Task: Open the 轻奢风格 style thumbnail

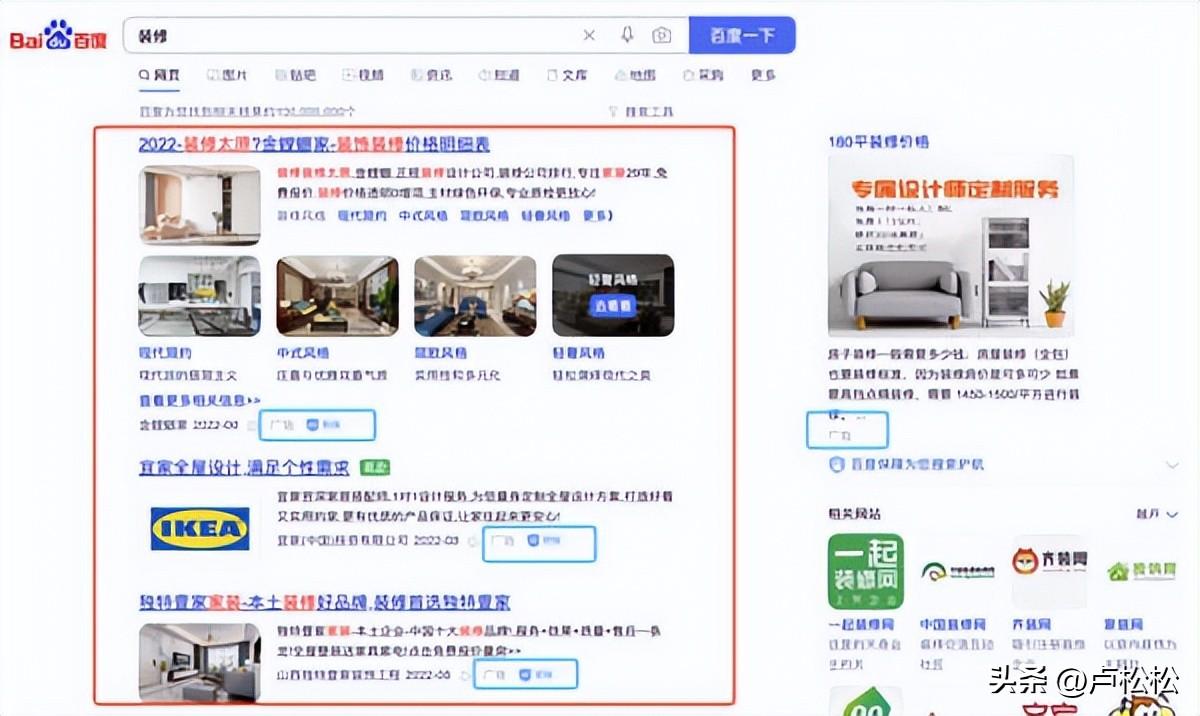Action: pyautogui.click(x=613, y=296)
